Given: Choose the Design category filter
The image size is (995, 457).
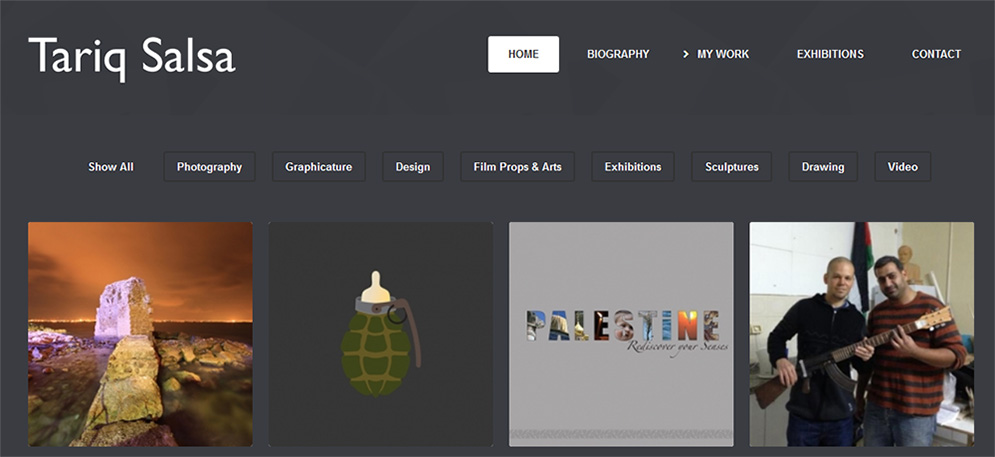Looking at the screenshot, I should coord(412,167).
